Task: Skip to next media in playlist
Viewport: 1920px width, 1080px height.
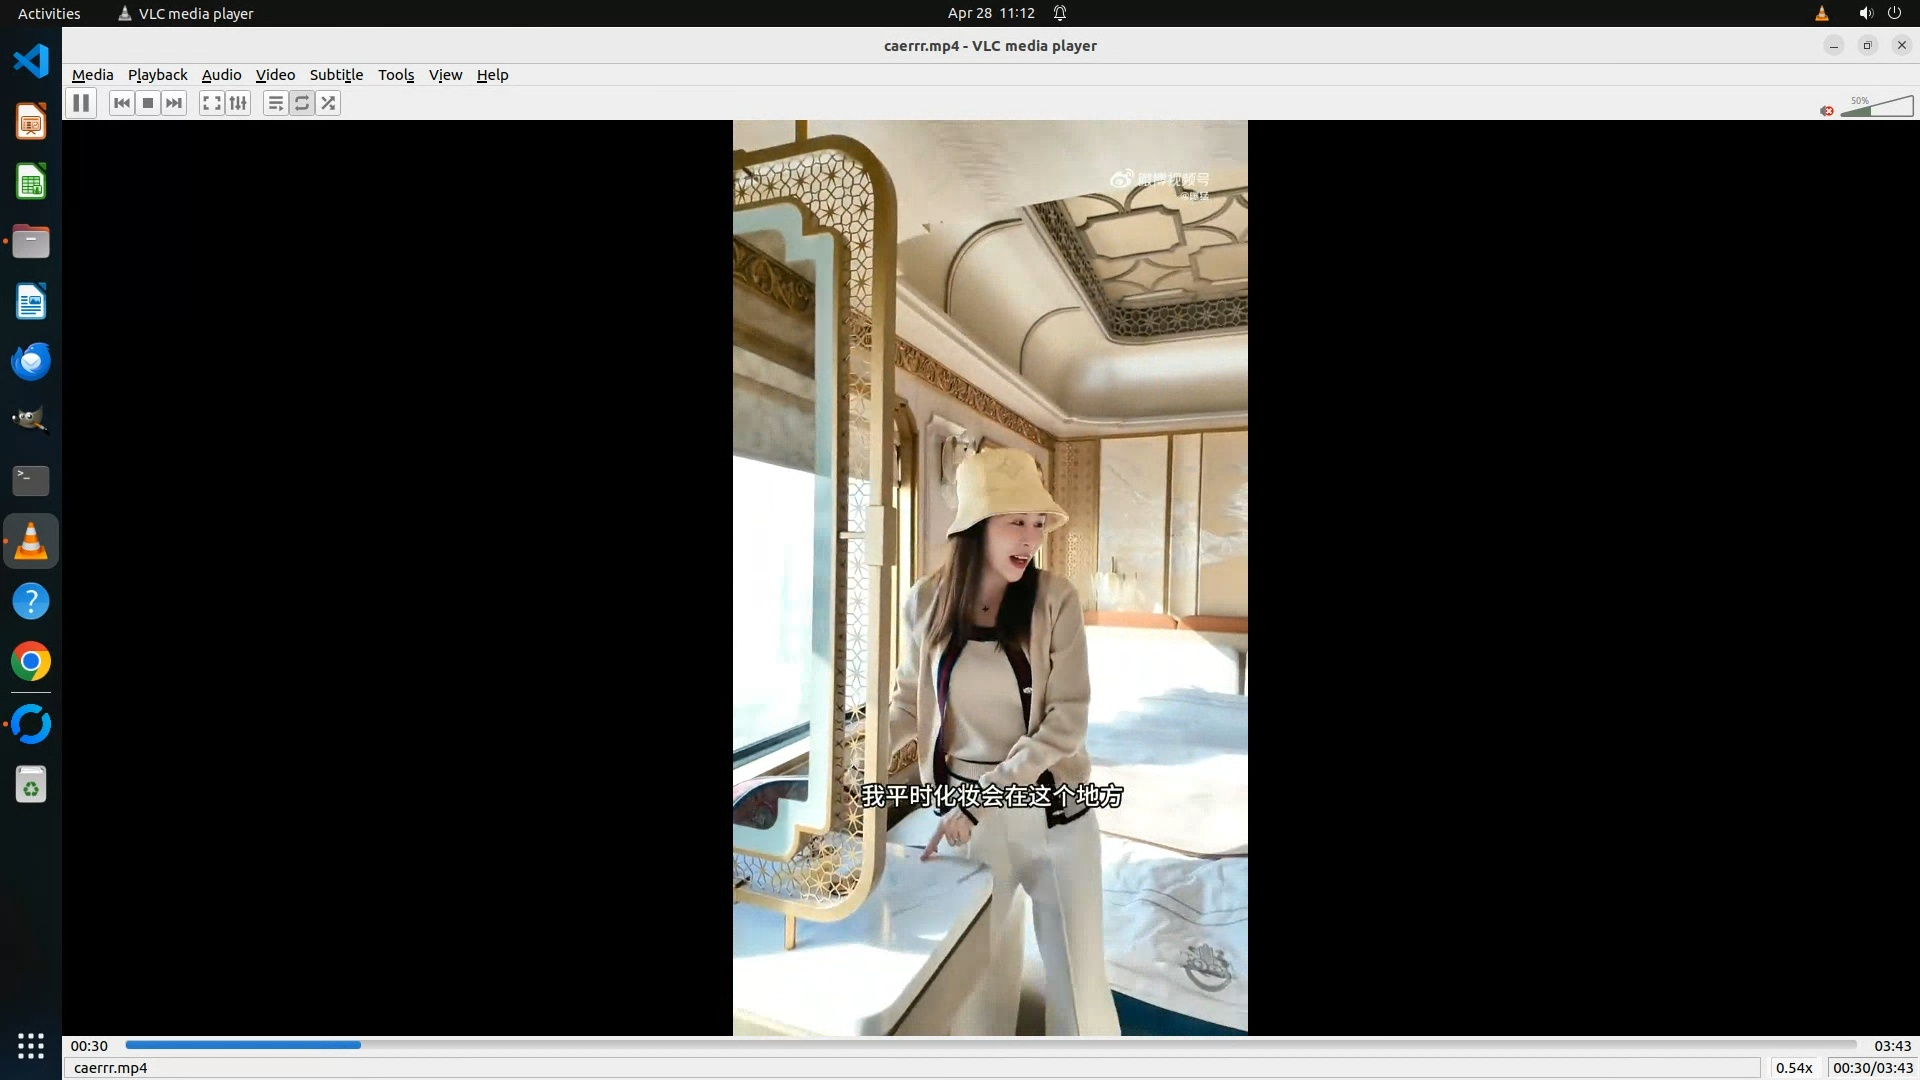Action: [174, 103]
